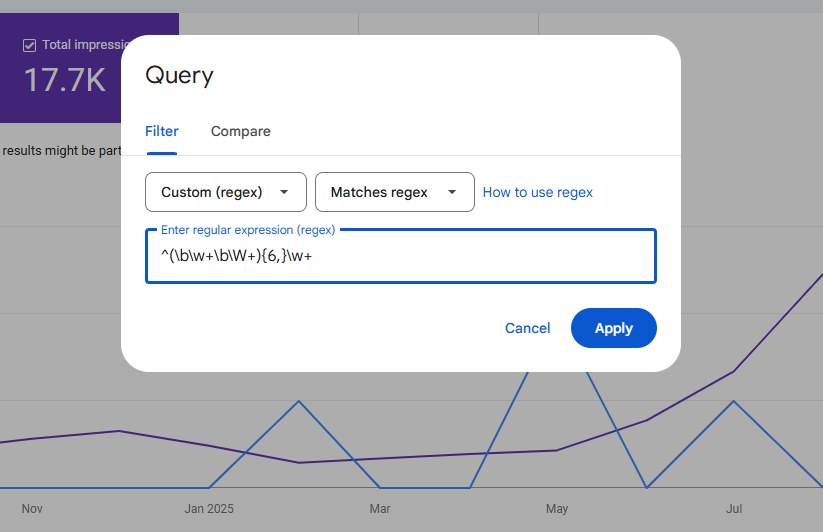Apply the regex query filter
The height and width of the screenshot is (532, 823).
613,328
